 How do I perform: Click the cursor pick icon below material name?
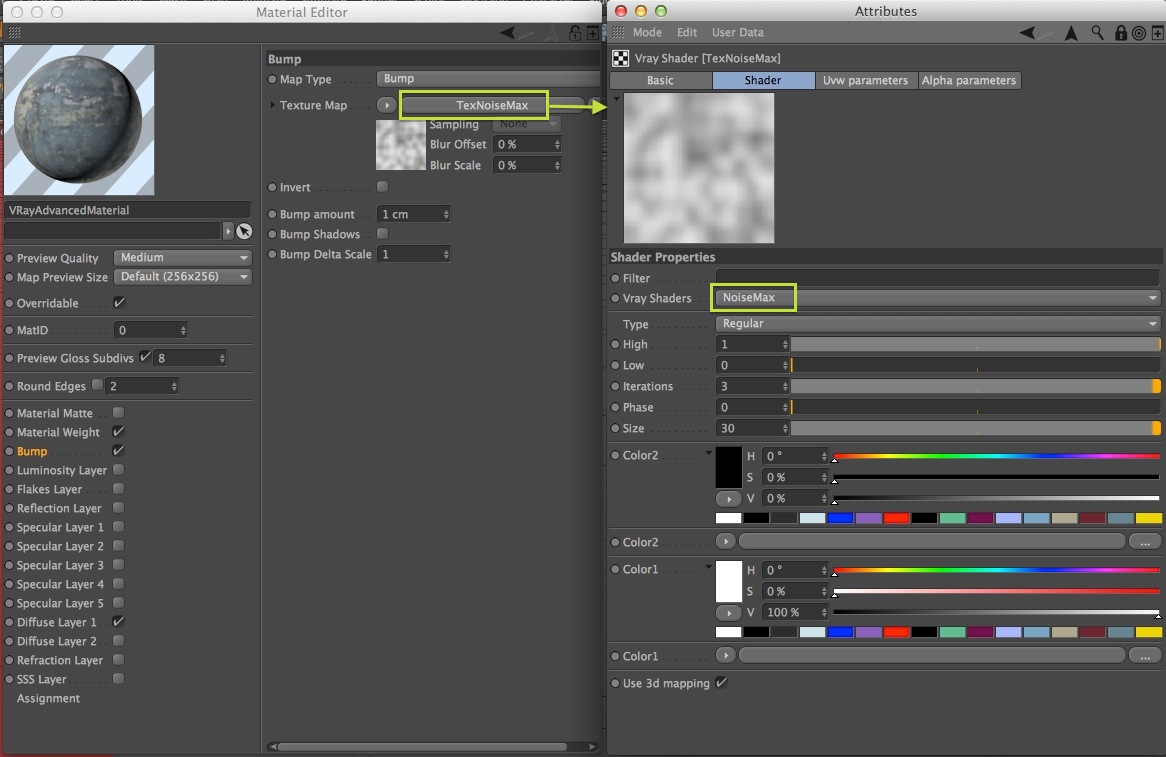[x=244, y=231]
